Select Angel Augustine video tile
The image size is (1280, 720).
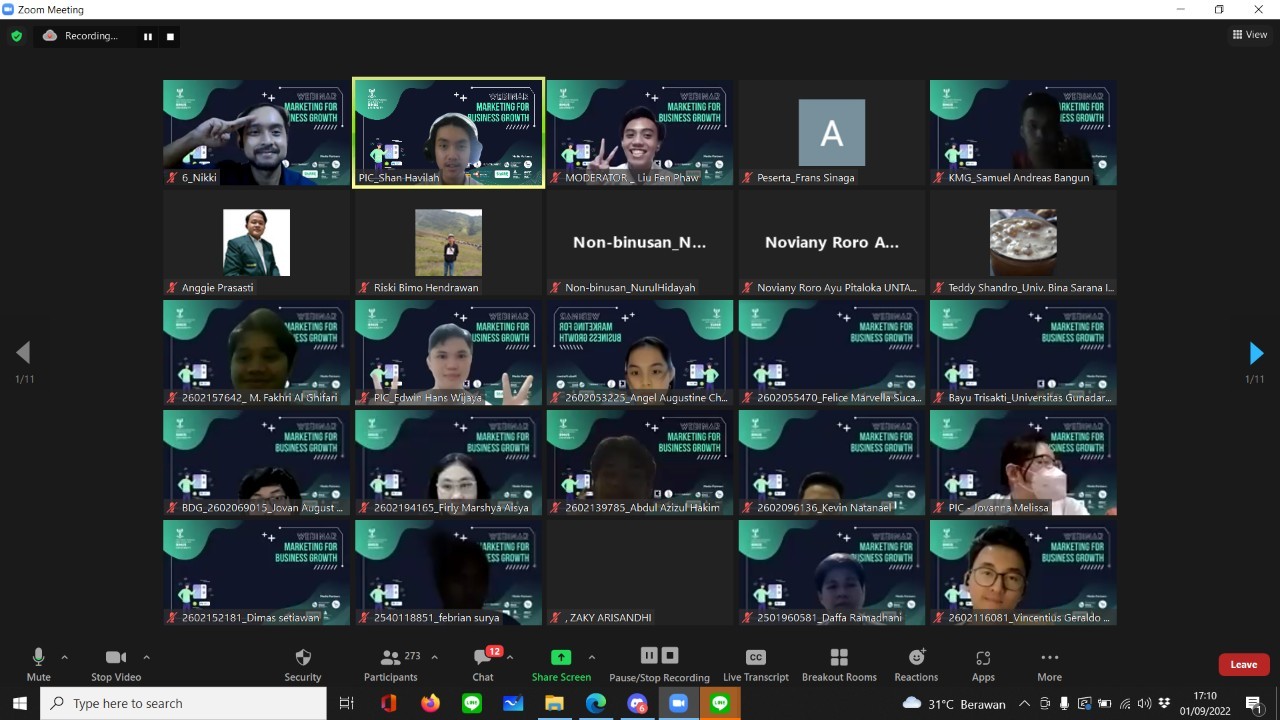pos(640,353)
